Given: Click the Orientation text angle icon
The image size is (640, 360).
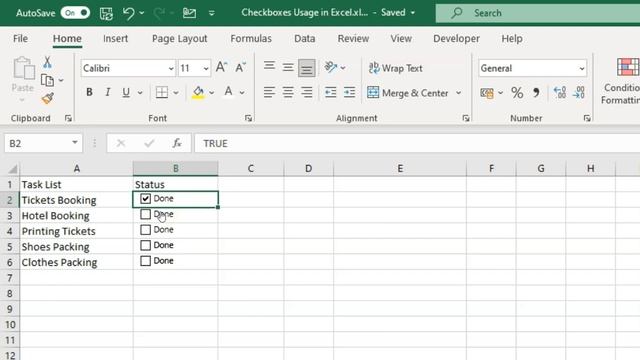Looking at the screenshot, I should coord(331,67).
